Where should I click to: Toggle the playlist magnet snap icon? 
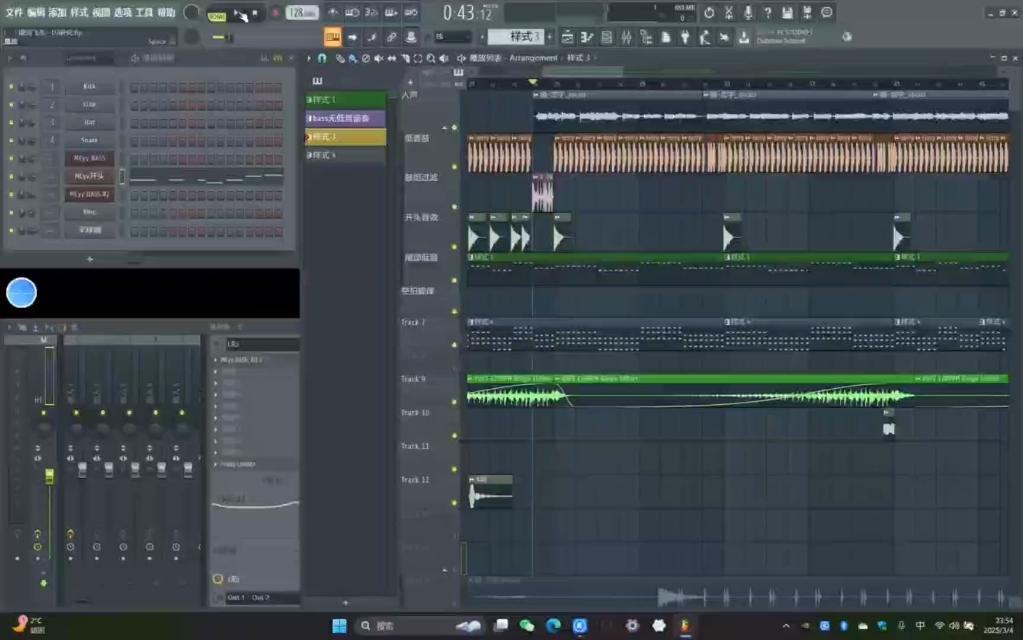pyautogui.click(x=322, y=58)
